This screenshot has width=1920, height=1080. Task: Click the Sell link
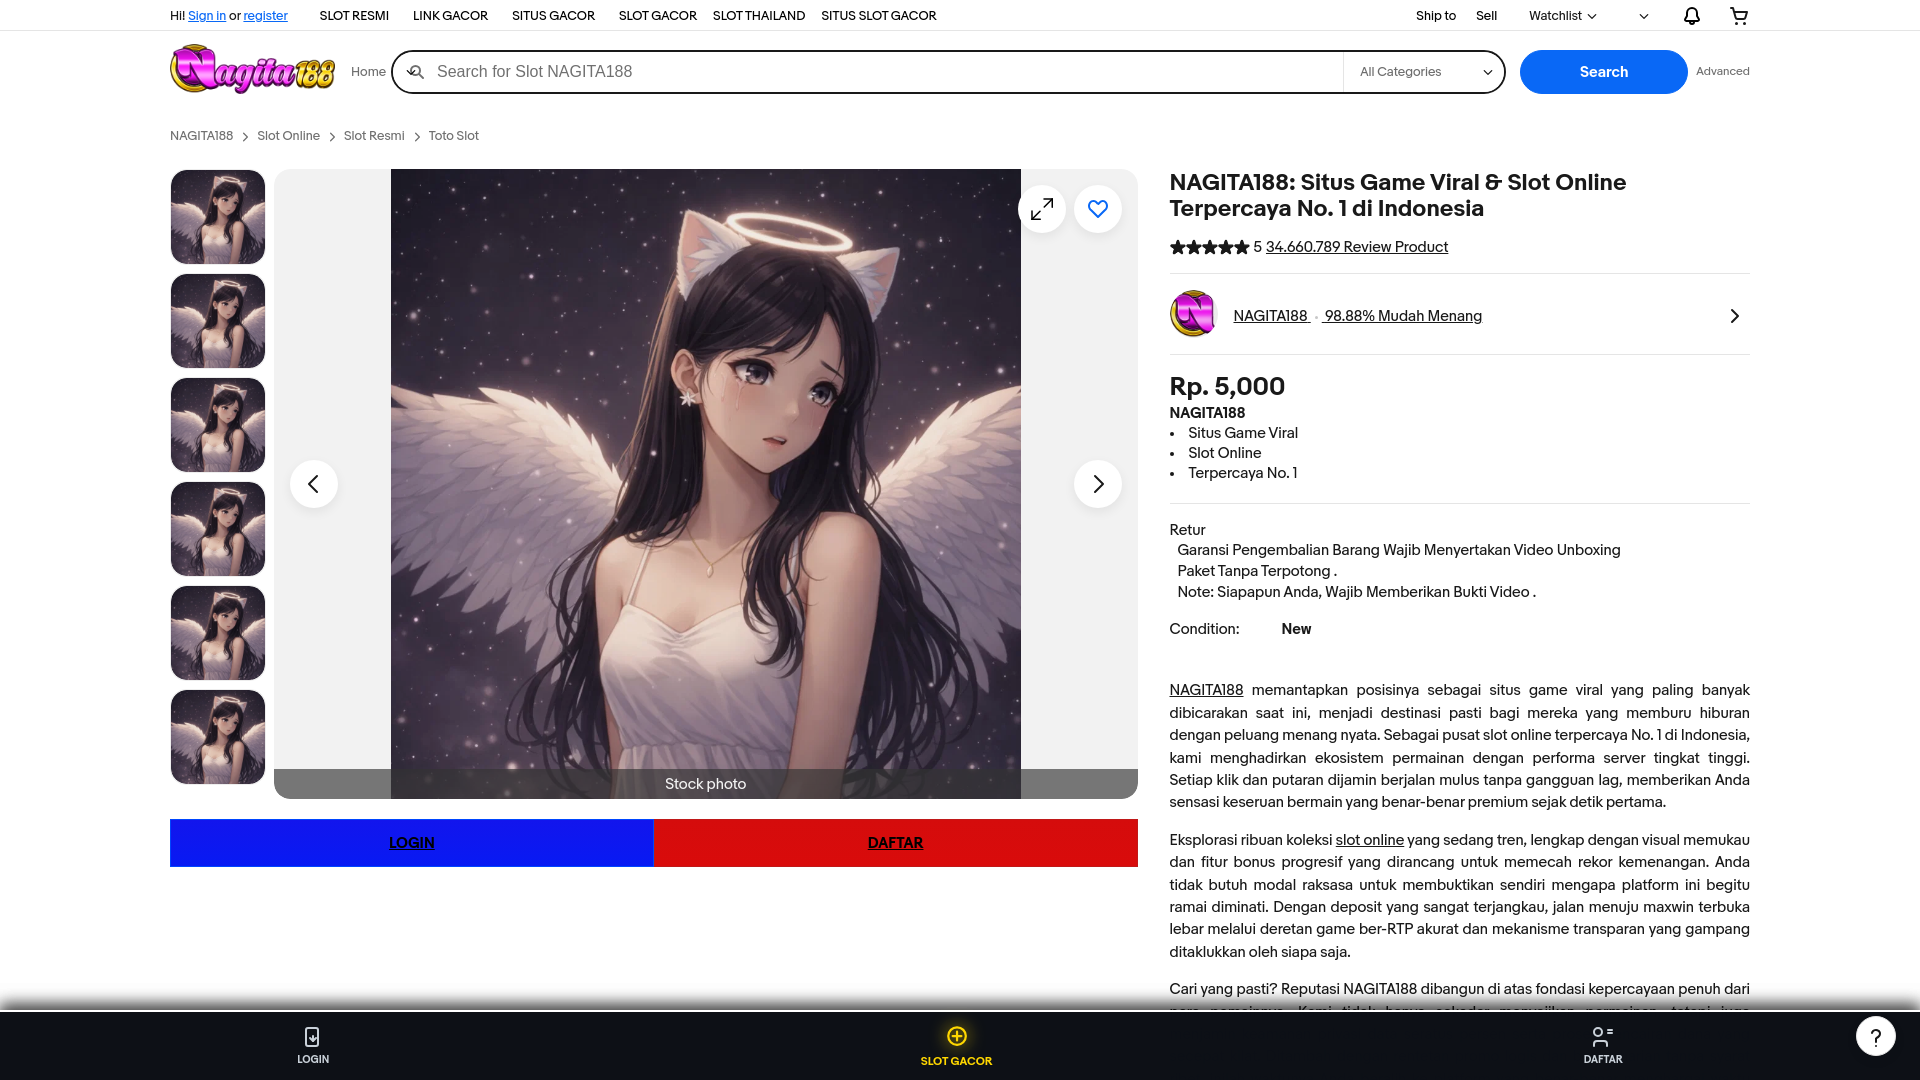click(1486, 16)
